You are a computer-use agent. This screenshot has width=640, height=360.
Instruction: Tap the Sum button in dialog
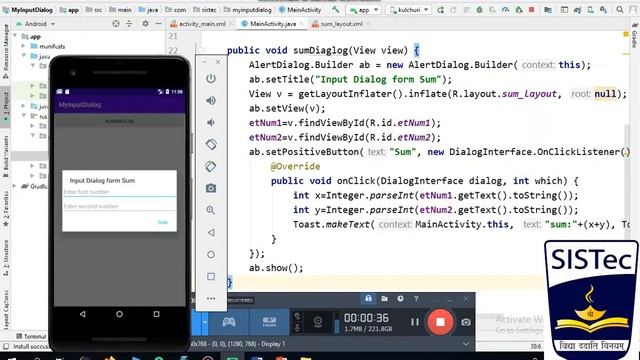[162, 222]
